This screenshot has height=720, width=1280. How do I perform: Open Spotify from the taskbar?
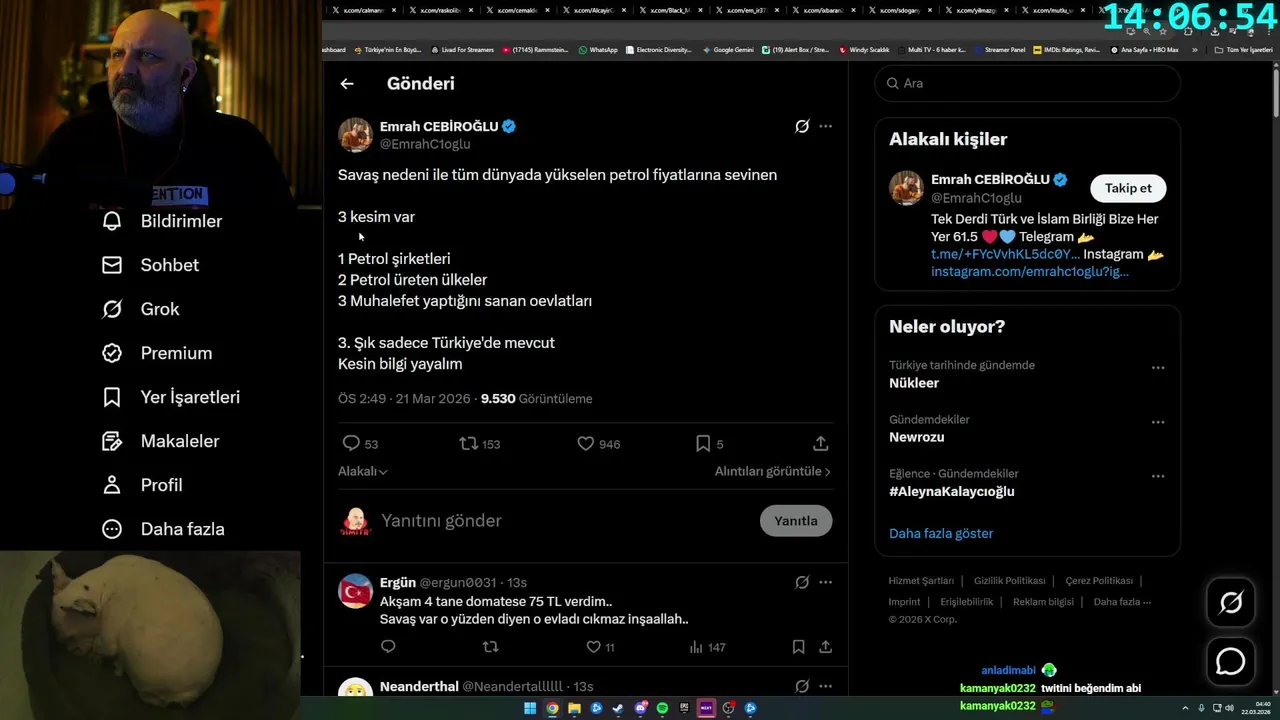662,708
